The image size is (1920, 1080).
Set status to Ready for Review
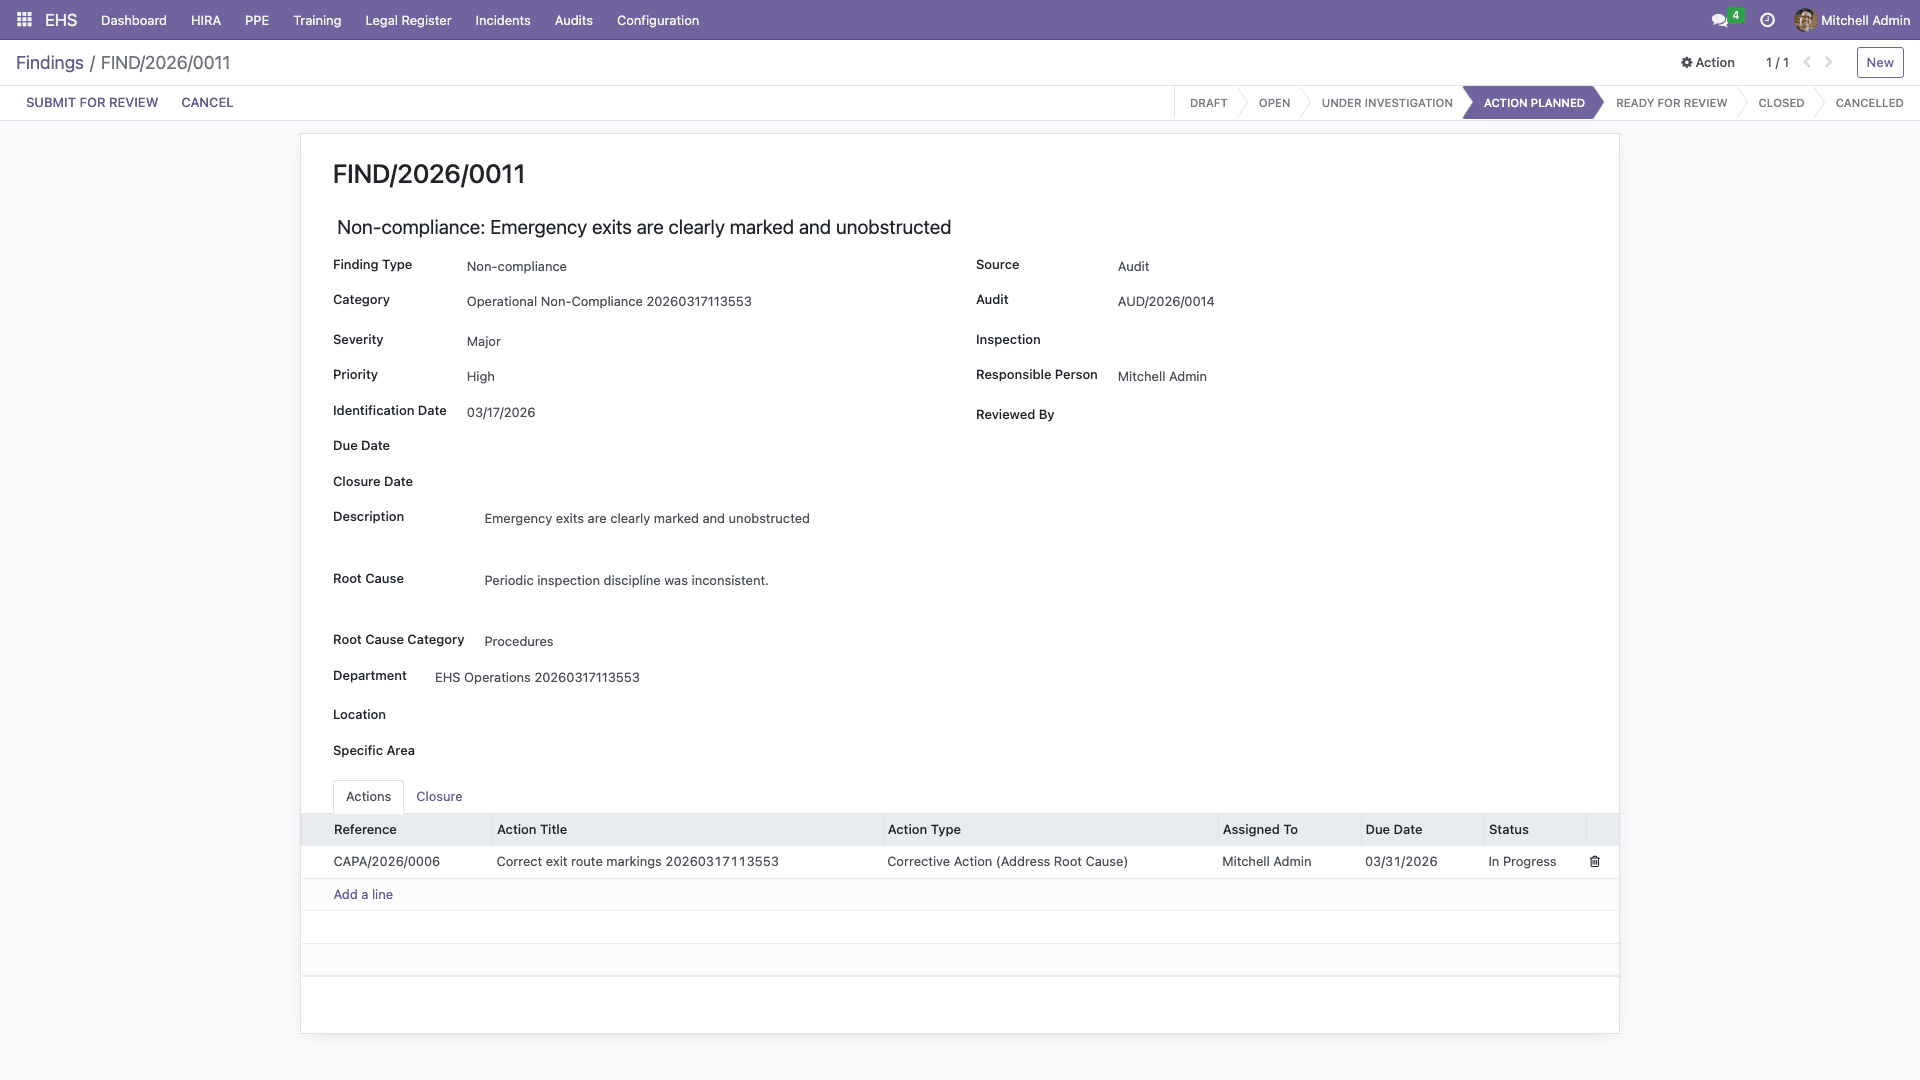click(x=1671, y=103)
